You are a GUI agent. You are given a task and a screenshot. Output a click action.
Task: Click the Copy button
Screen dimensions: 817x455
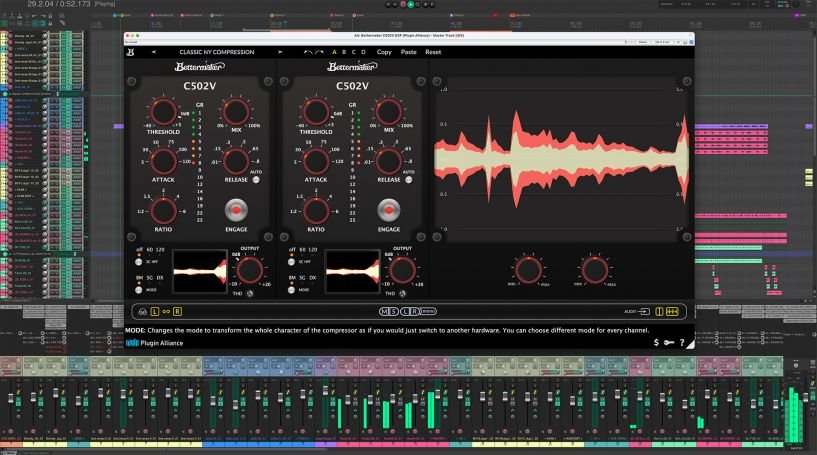point(384,52)
